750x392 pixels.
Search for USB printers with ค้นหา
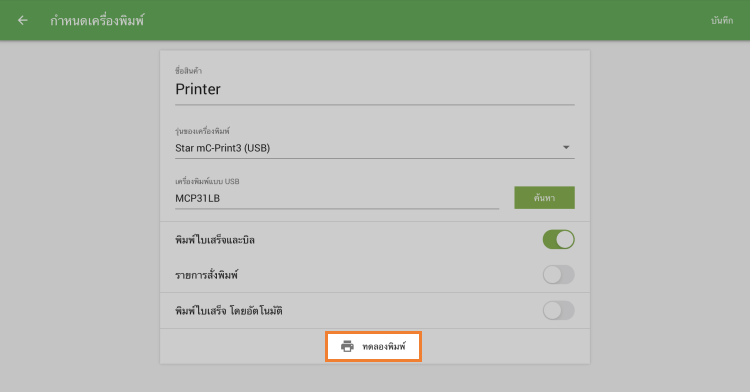[544, 197]
